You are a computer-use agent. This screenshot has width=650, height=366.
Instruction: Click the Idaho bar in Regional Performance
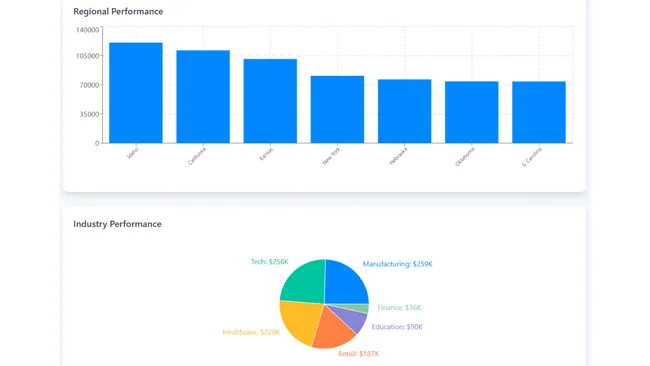[x=136, y=93]
